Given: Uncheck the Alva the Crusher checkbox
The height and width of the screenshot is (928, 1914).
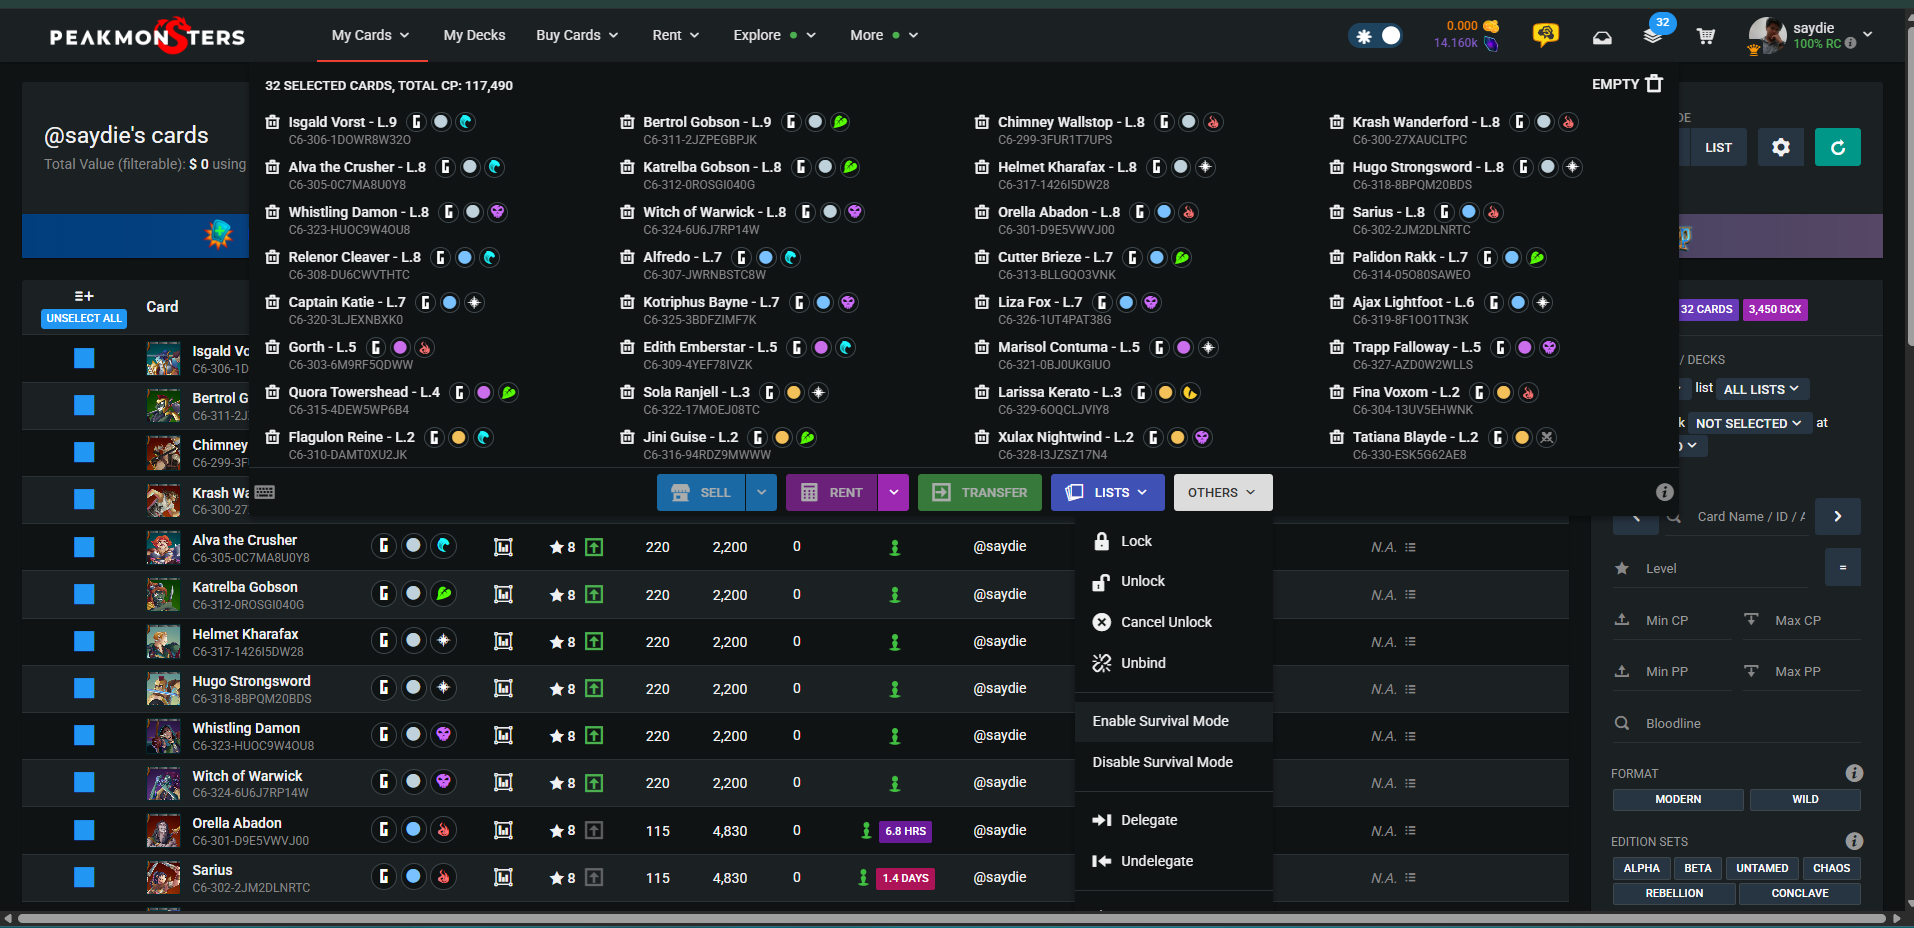Looking at the screenshot, I should [84, 547].
